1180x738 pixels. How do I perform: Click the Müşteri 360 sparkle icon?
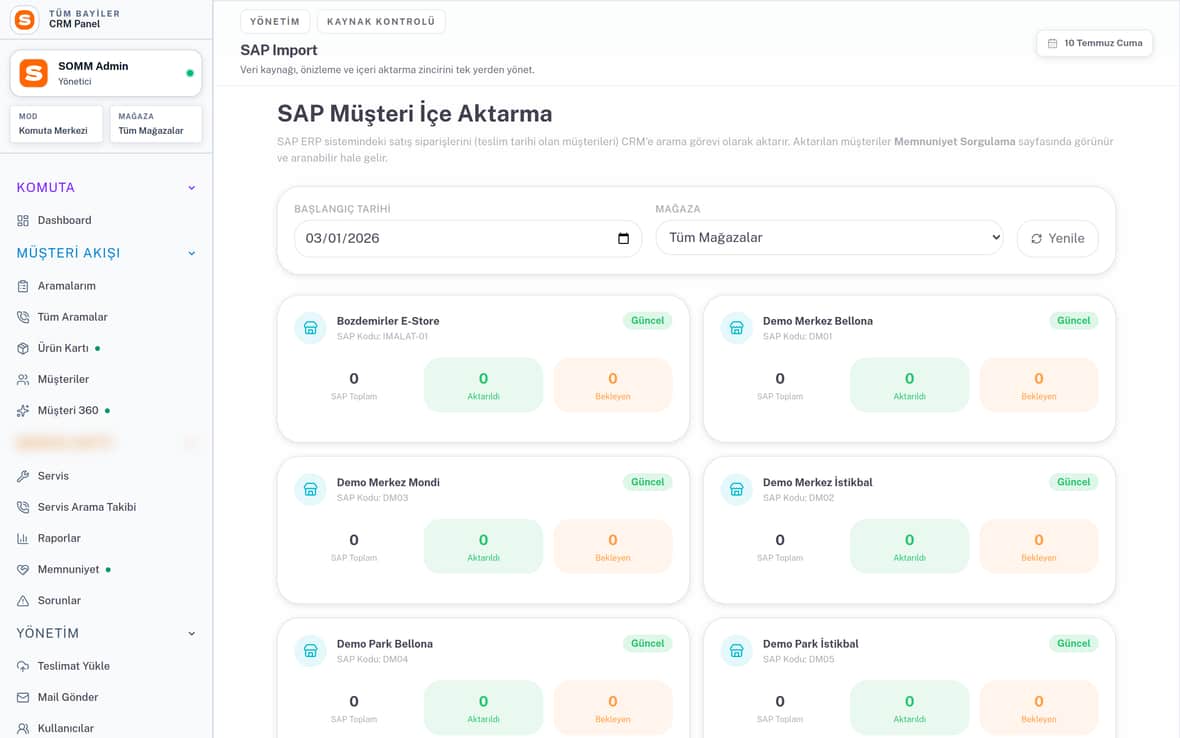(x=23, y=411)
